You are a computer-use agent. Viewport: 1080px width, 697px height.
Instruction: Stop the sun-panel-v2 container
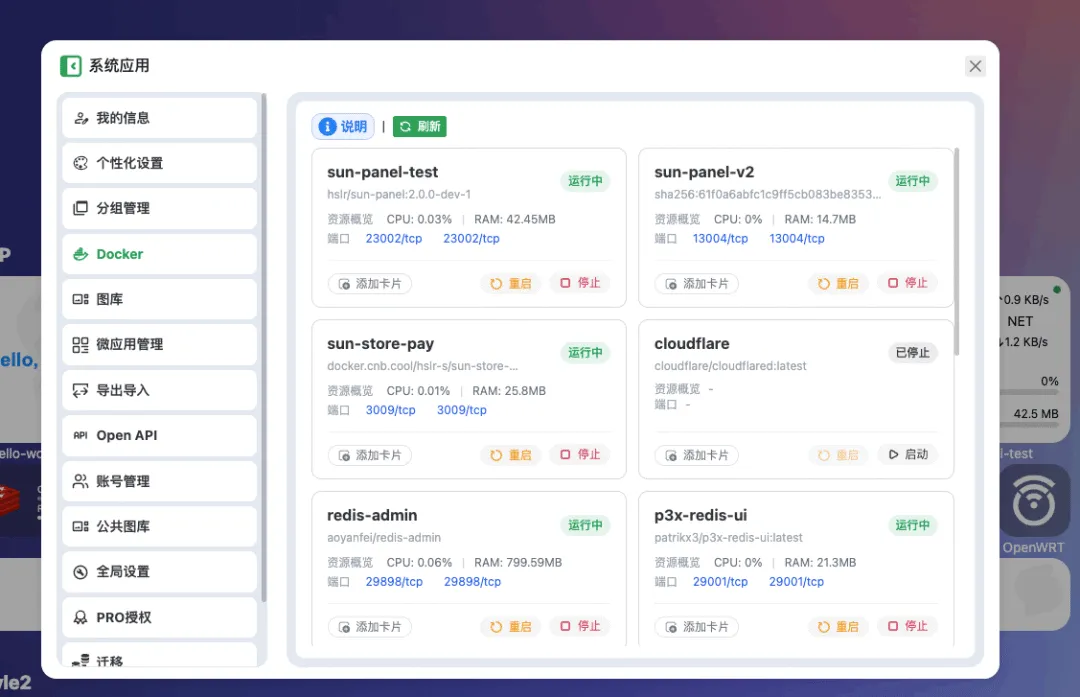[x=907, y=282]
